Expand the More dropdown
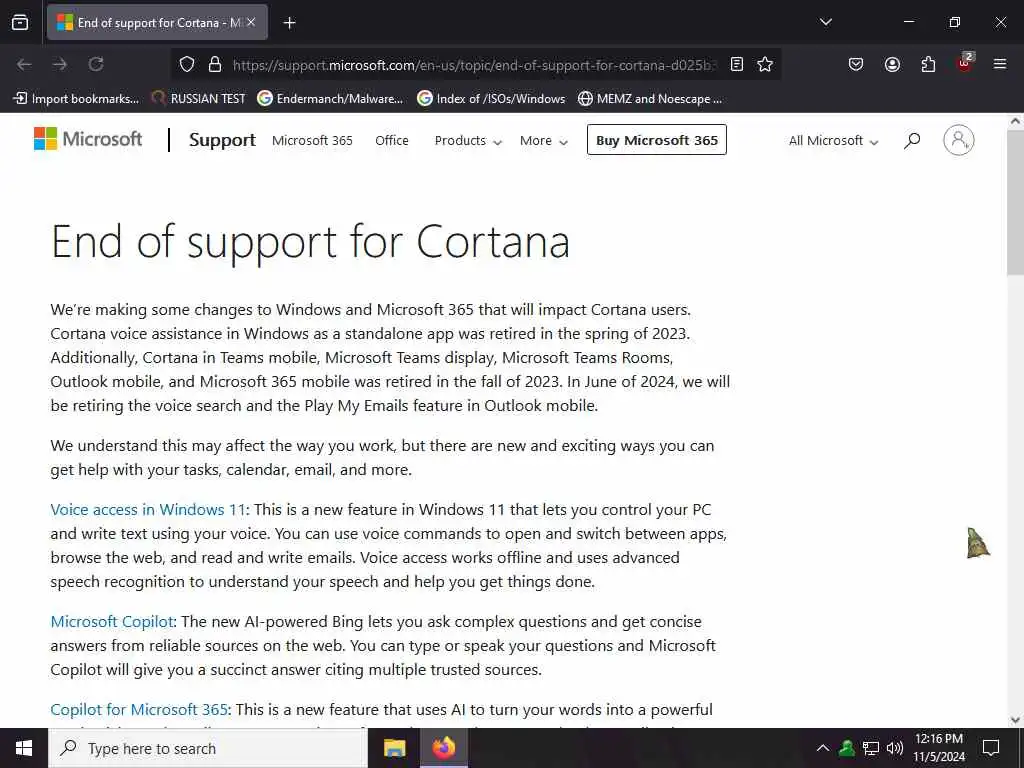 (544, 140)
